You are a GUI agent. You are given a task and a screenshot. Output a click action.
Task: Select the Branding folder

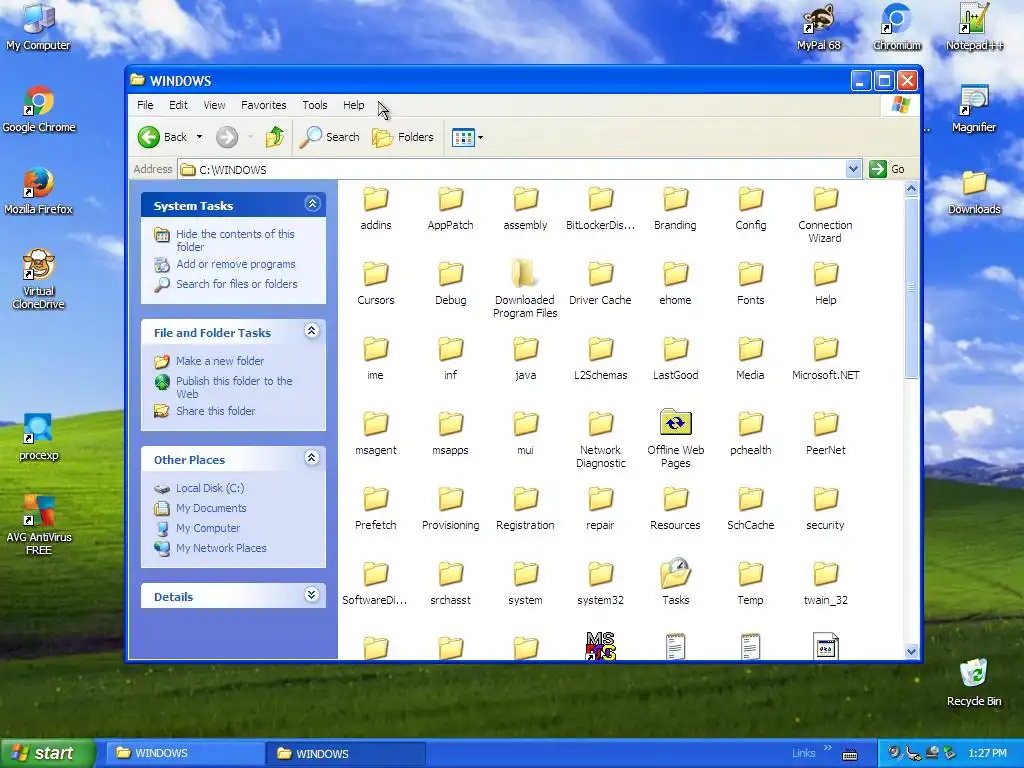[x=675, y=209]
